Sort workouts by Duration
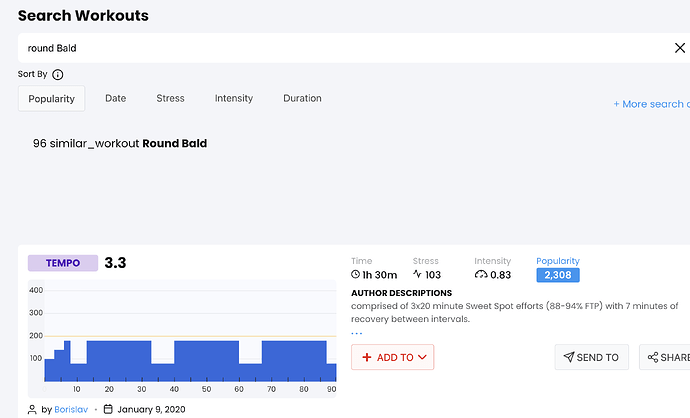The width and height of the screenshot is (690, 418). pyautogui.click(x=302, y=98)
